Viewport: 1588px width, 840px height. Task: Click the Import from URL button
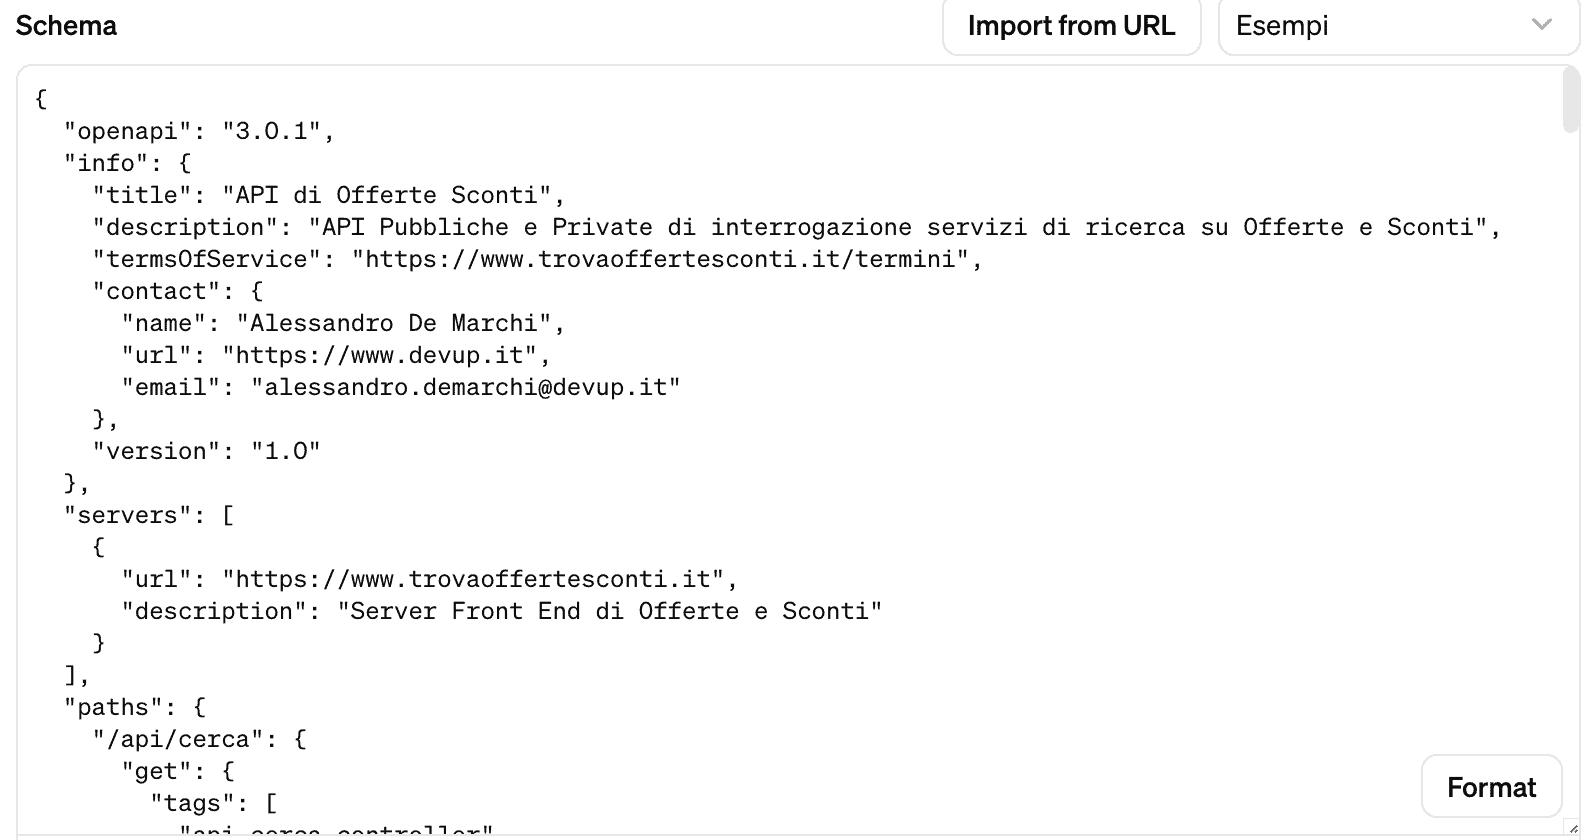1071,26
